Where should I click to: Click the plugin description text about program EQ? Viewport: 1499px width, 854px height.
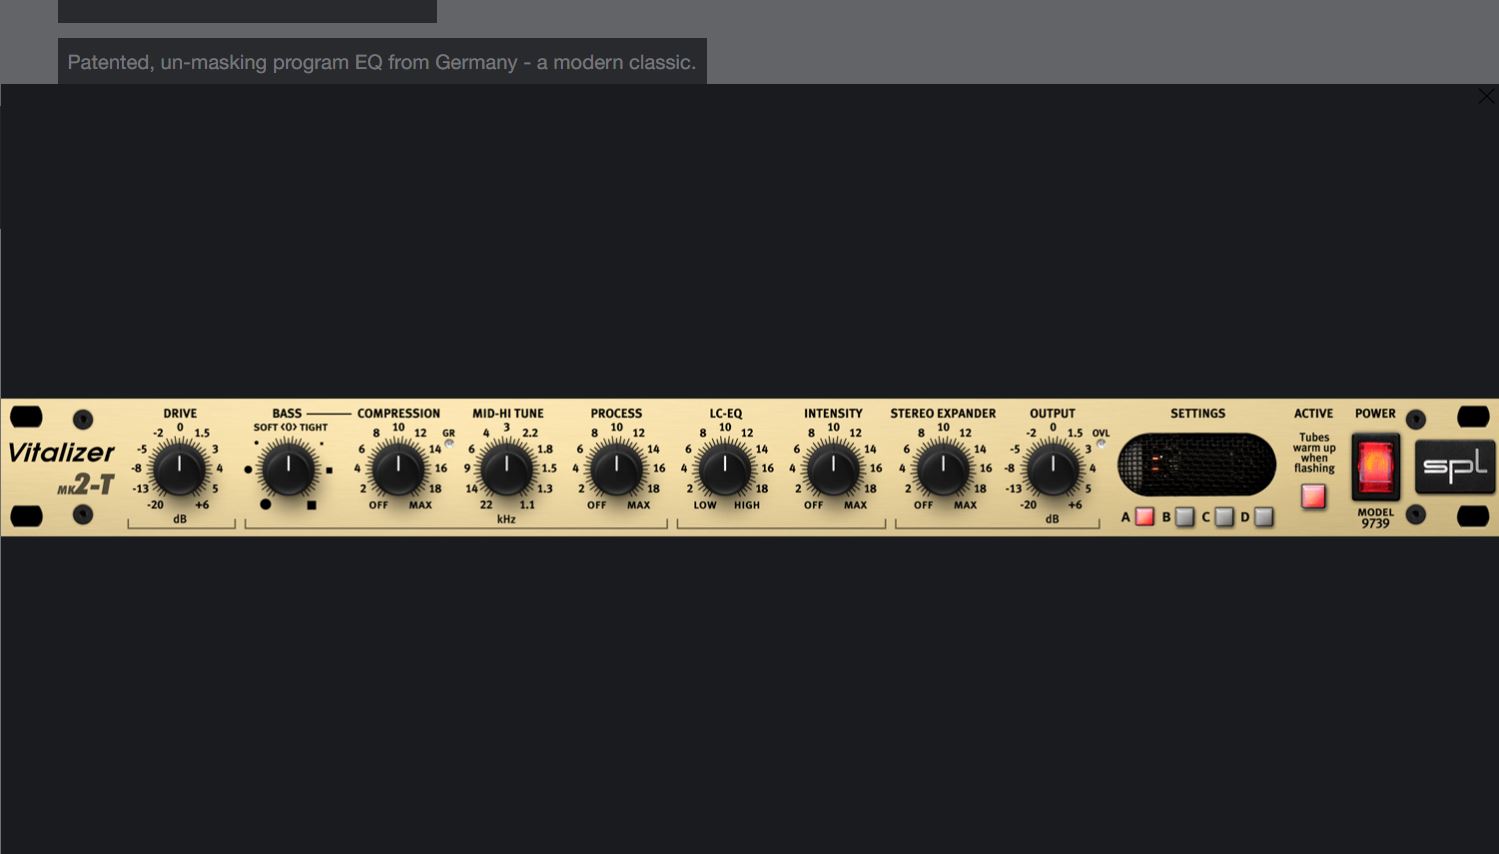[x=382, y=62]
